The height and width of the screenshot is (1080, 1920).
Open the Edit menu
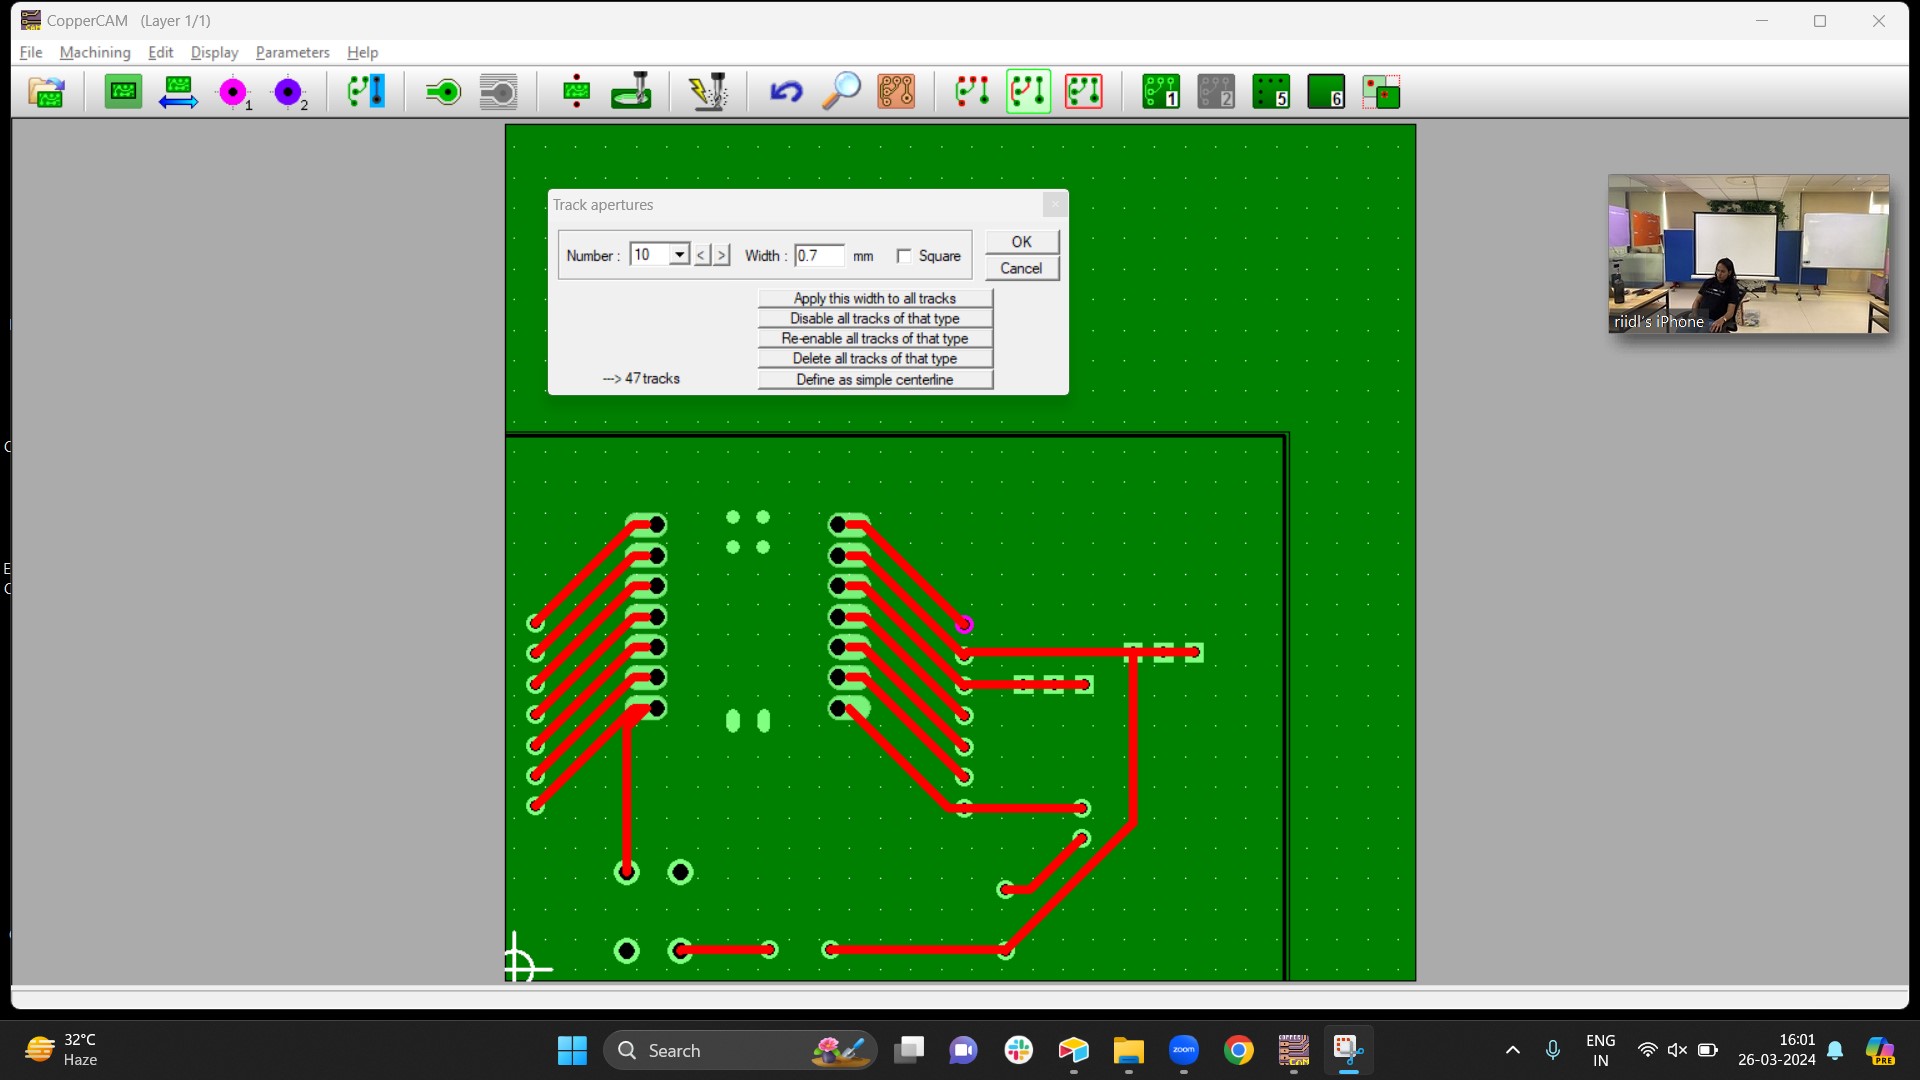click(x=160, y=52)
